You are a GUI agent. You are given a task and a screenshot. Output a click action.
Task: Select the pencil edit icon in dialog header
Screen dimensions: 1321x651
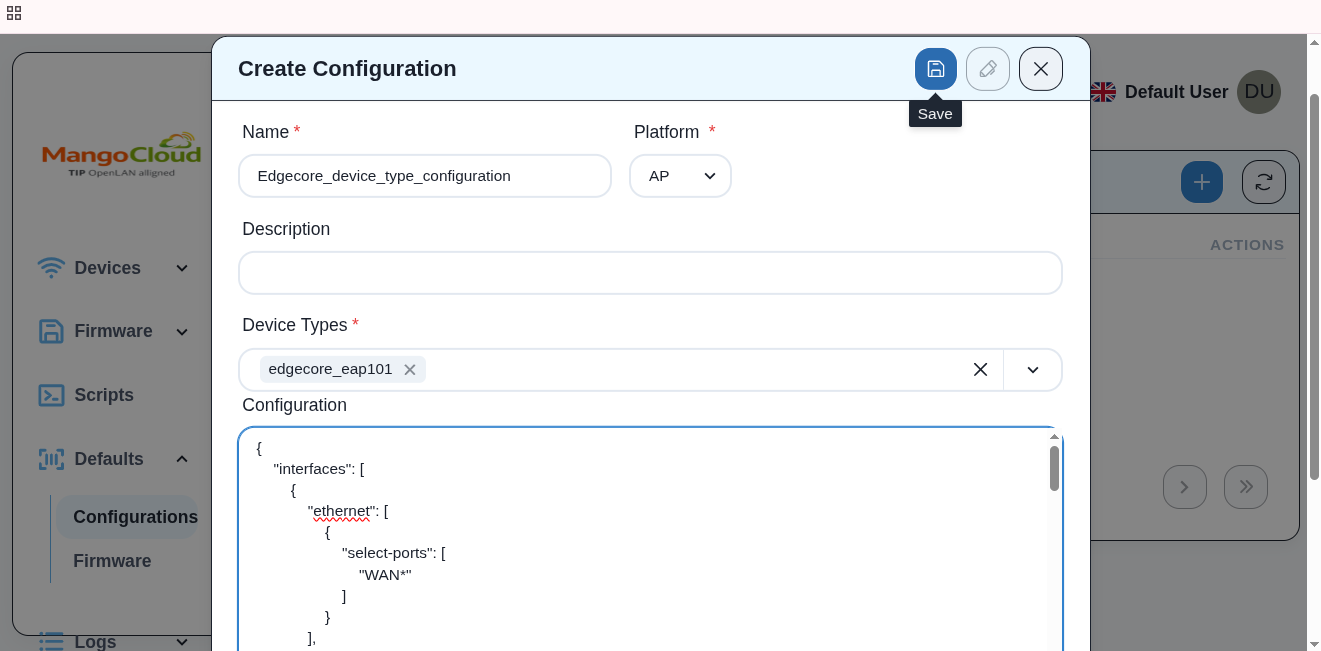[988, 68]
